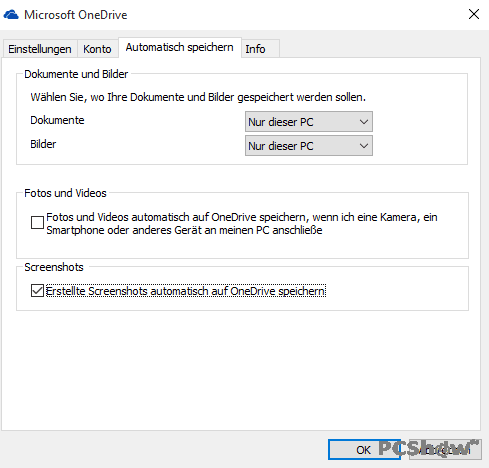Viewport: 489px width, 468px height.
Task: Click the Fotos und Videos group heading
Action: click(x=65, y=193)
